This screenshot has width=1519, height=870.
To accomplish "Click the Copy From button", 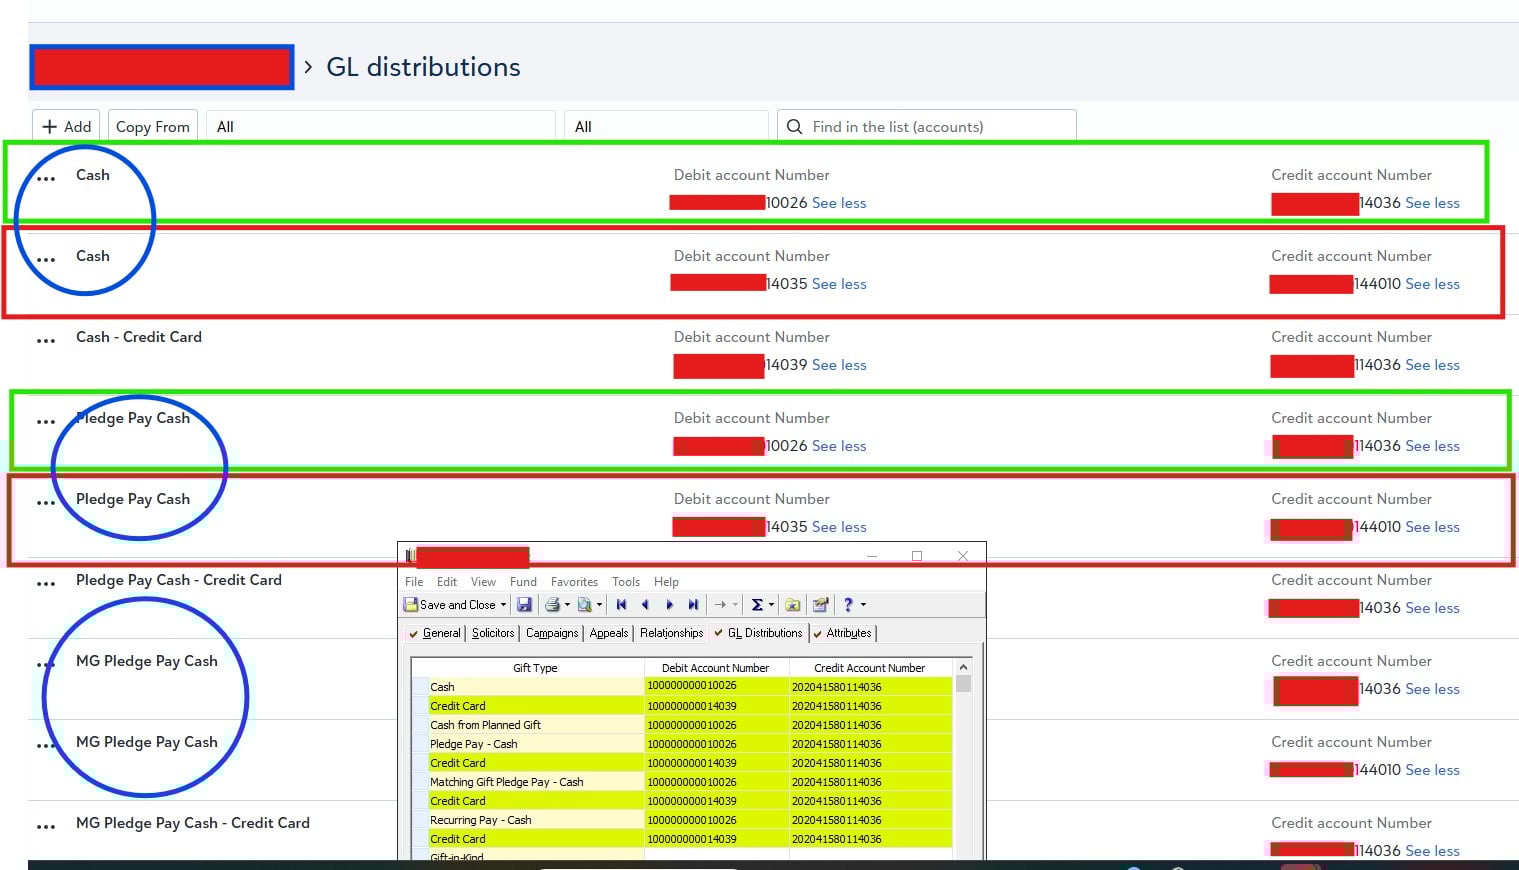I will [152, 126].
